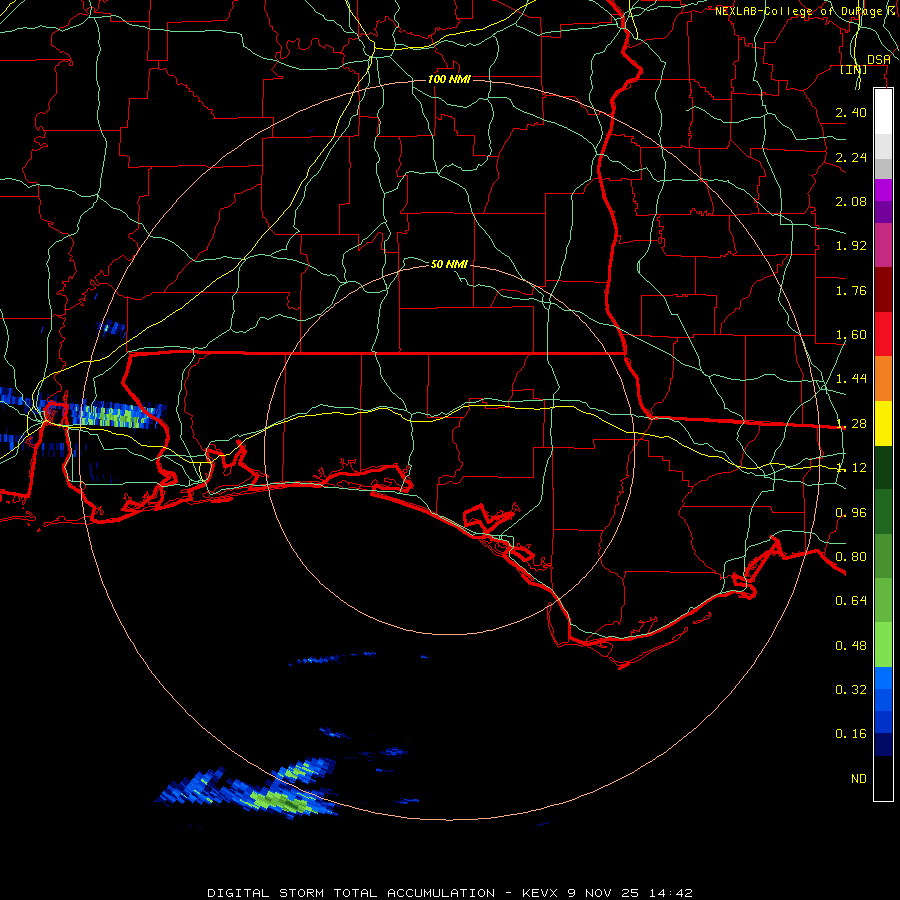Click the 0.96 legend value
The image size is (900, 900).
coord(851,512)
